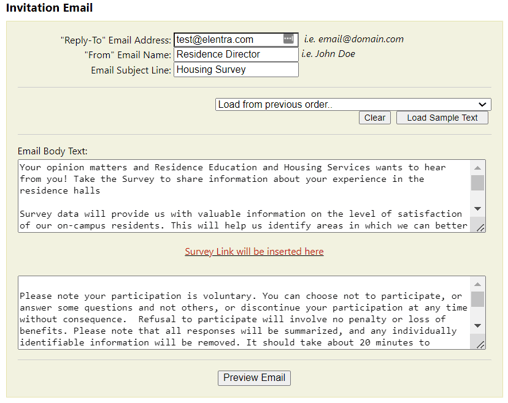Click the lower textarea scroll down arrow

pos(478,325)
